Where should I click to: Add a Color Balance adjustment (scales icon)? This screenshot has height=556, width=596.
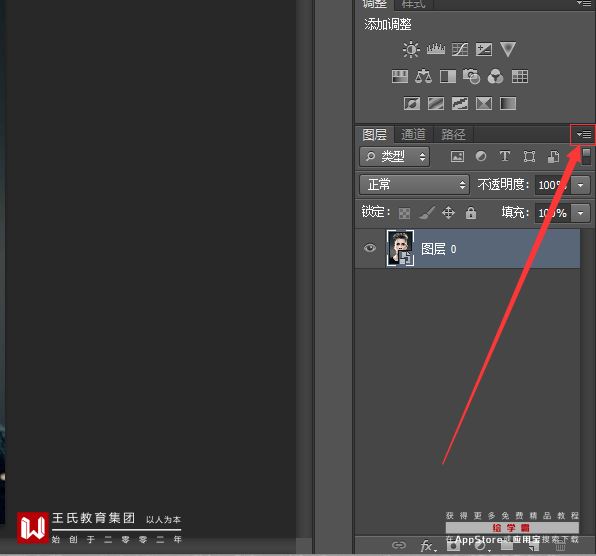click(423, 76)
